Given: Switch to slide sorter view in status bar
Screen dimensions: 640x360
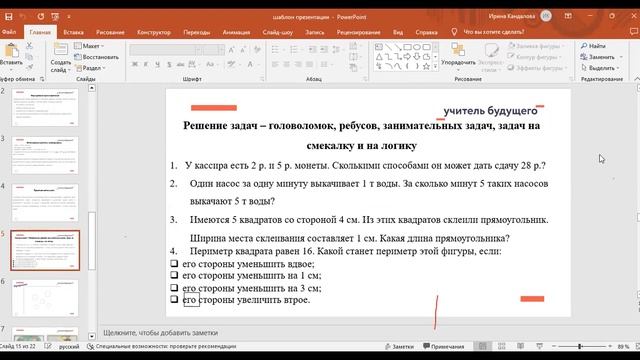Looking at the screenshot, I should click(x=502, y=346).
